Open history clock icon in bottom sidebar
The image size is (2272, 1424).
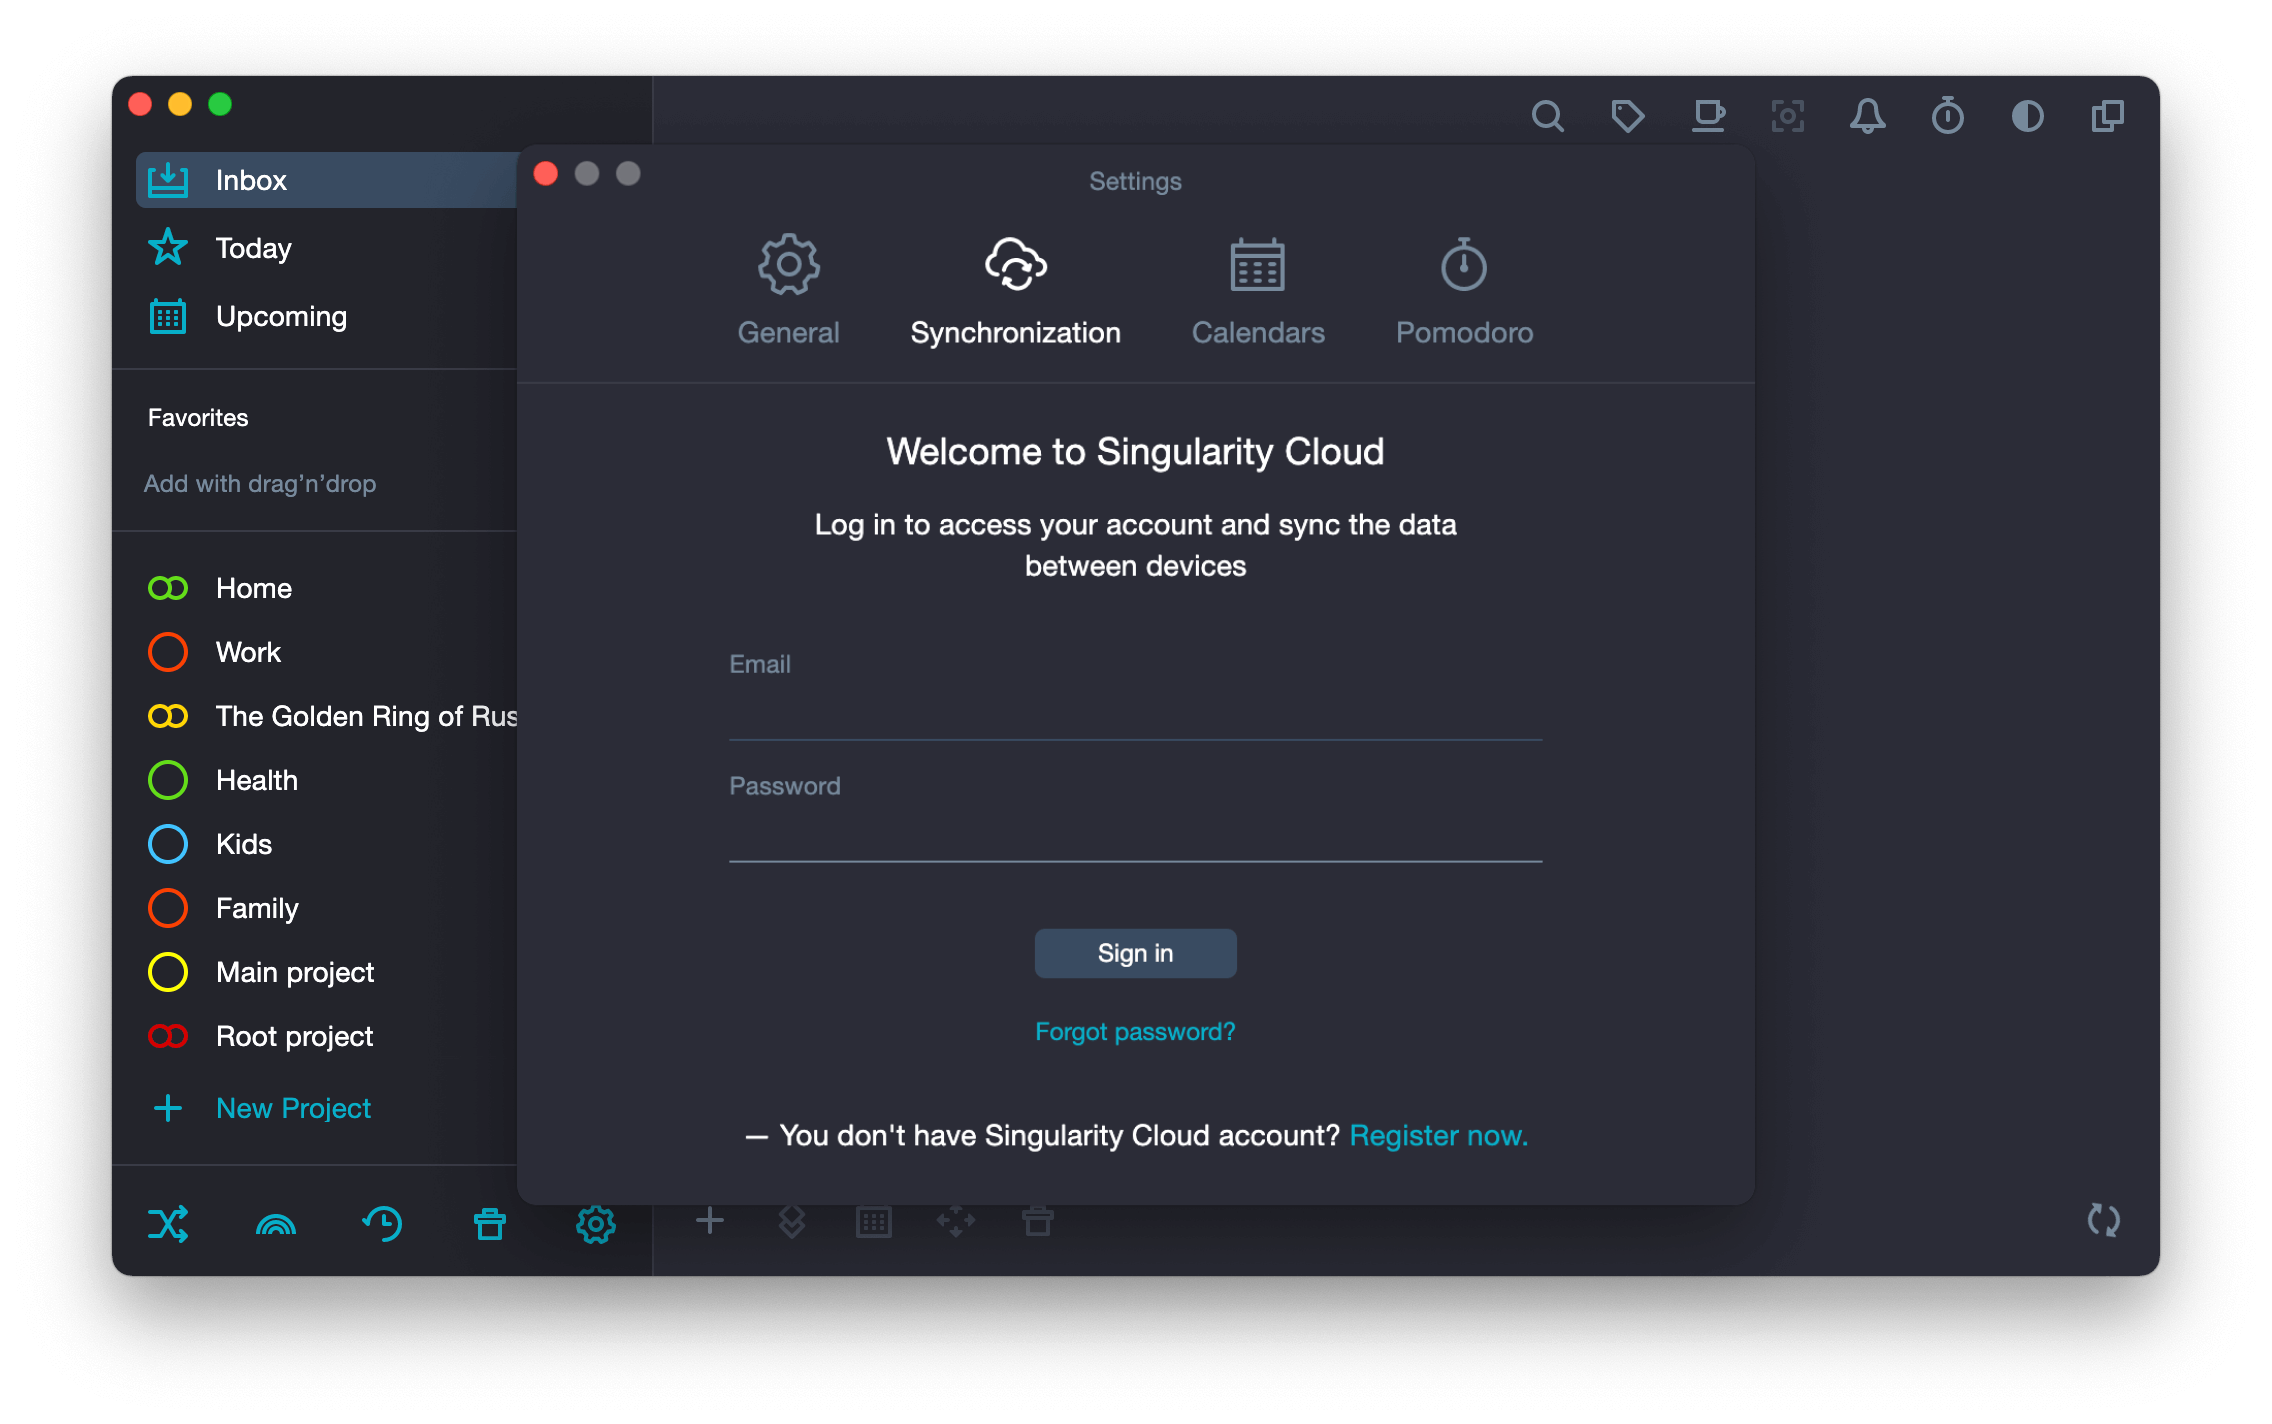(x=382, y=1223)
